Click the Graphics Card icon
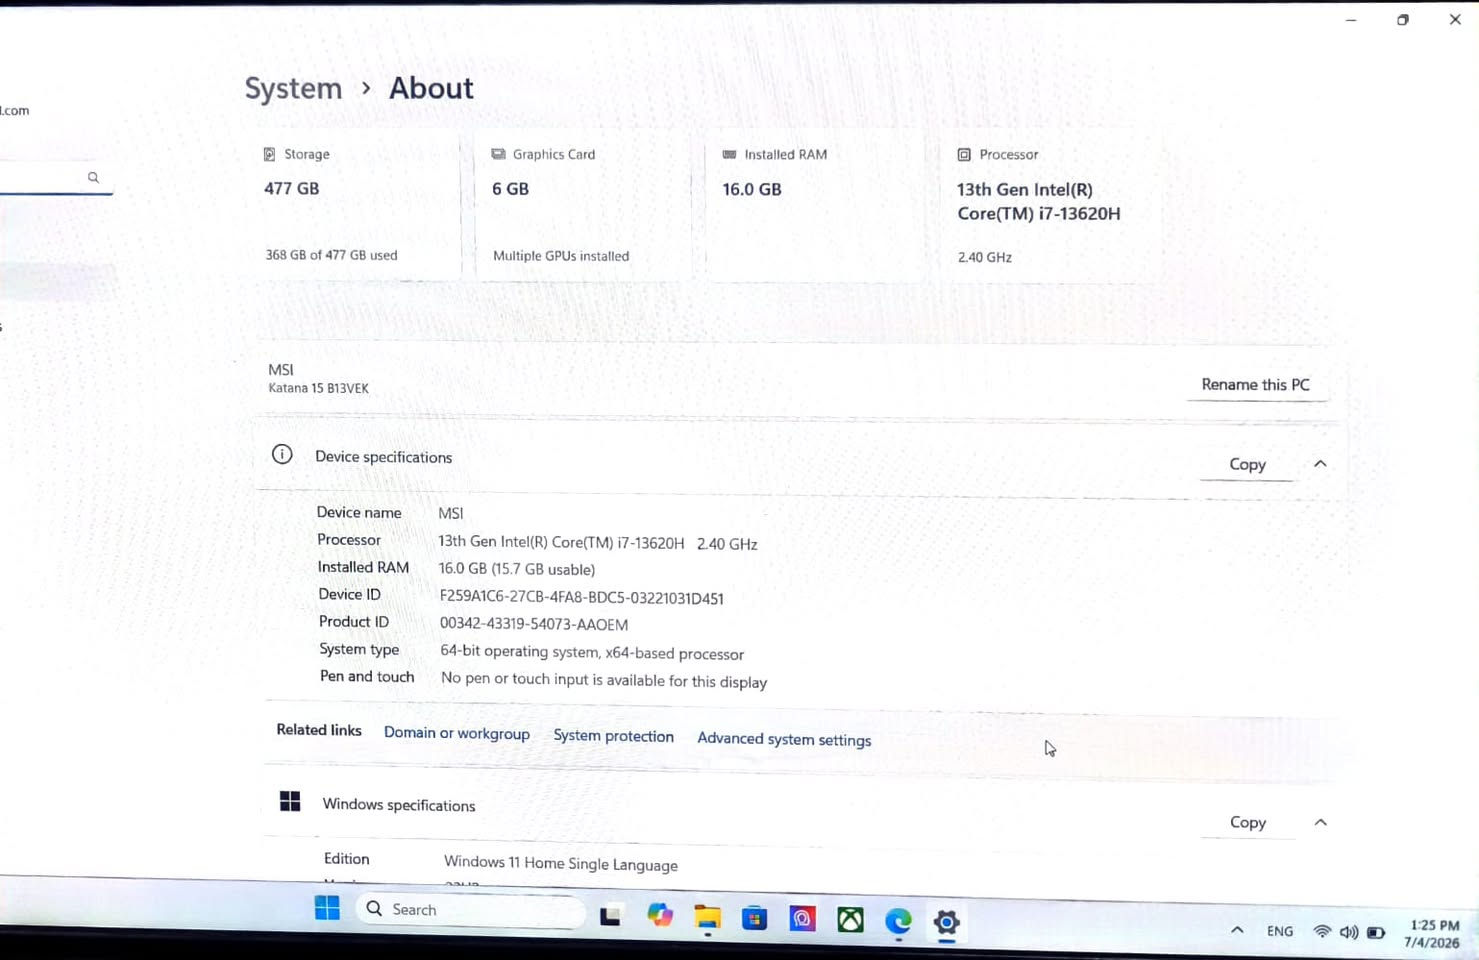1479x960 pixels. [498, 154]
